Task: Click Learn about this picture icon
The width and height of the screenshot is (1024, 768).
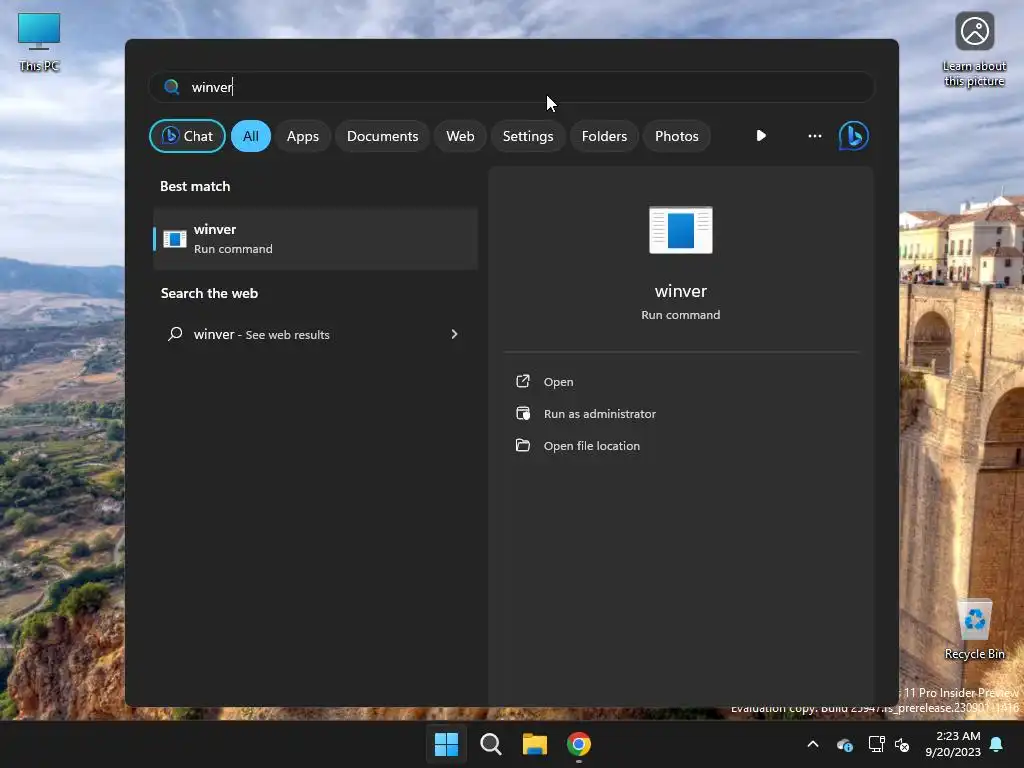Action: pyautogui.click(x=974, y=50)
